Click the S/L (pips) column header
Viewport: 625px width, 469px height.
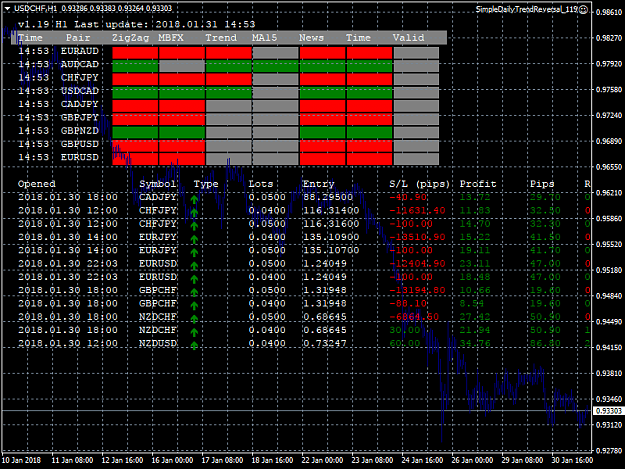[420, 184]
